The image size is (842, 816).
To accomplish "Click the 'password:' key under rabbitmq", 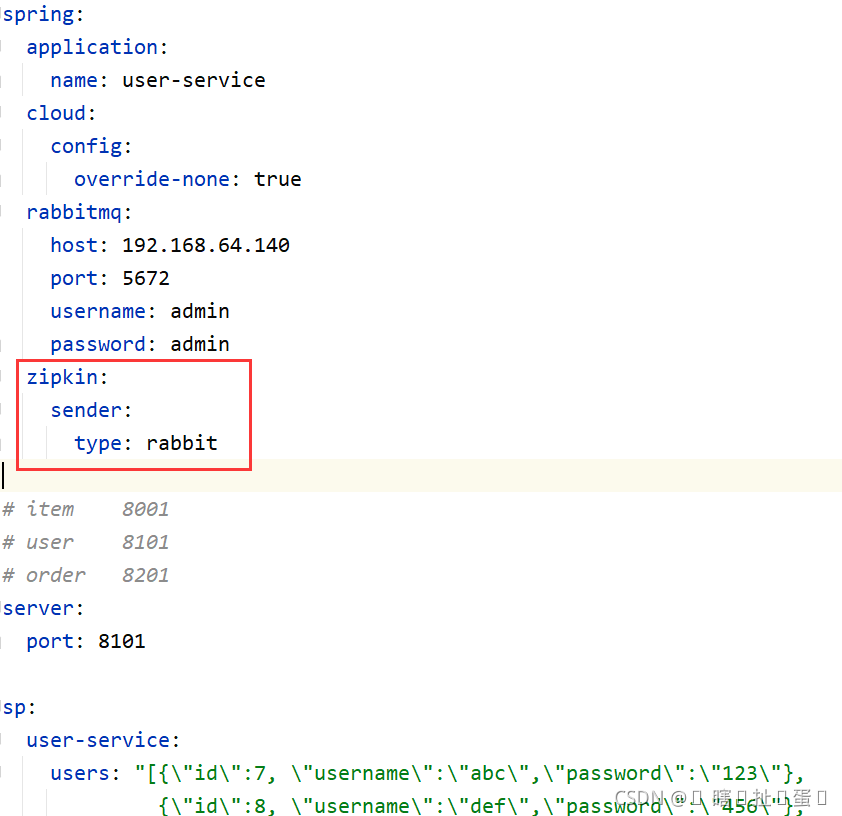I will click(x=103, y=345).
